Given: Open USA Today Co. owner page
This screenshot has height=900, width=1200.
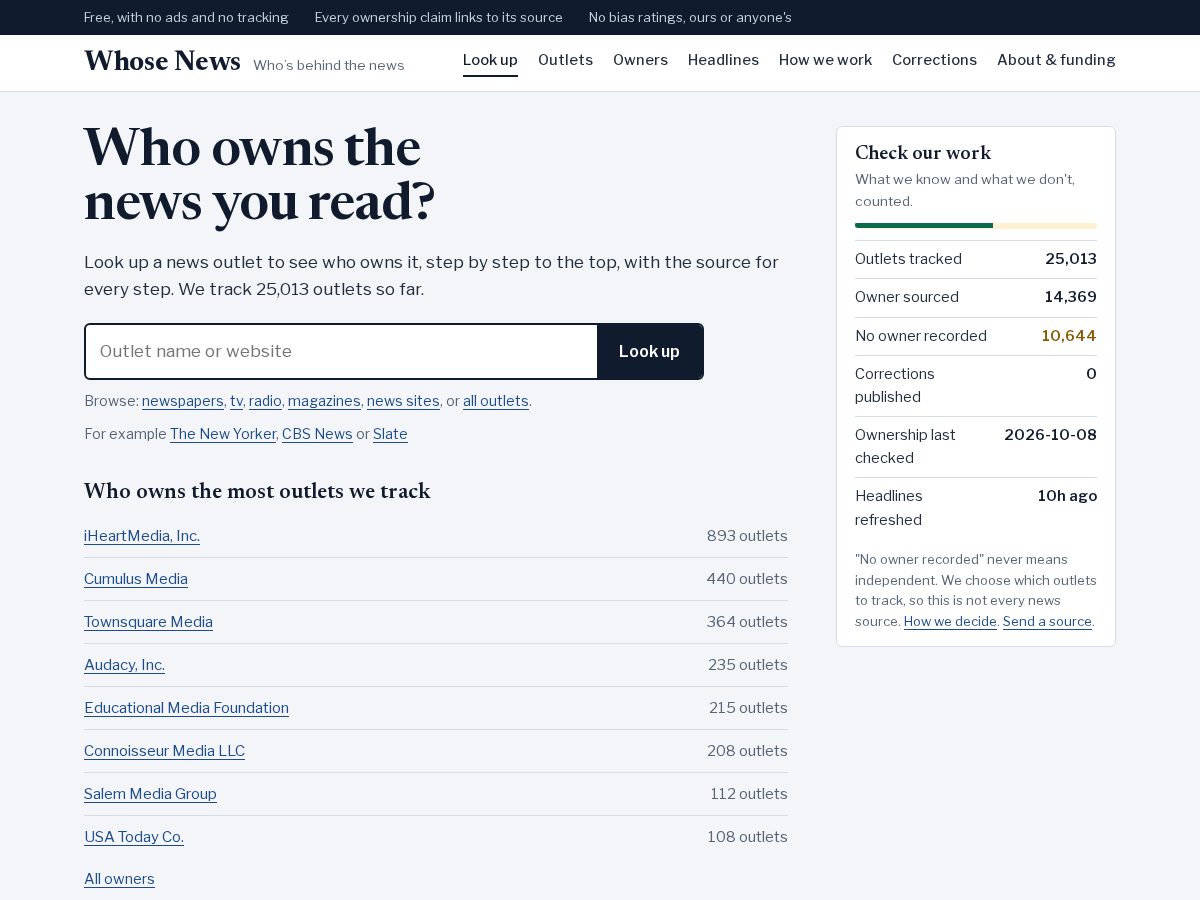Looking at the screenshot, I should (x=134, y=837).
